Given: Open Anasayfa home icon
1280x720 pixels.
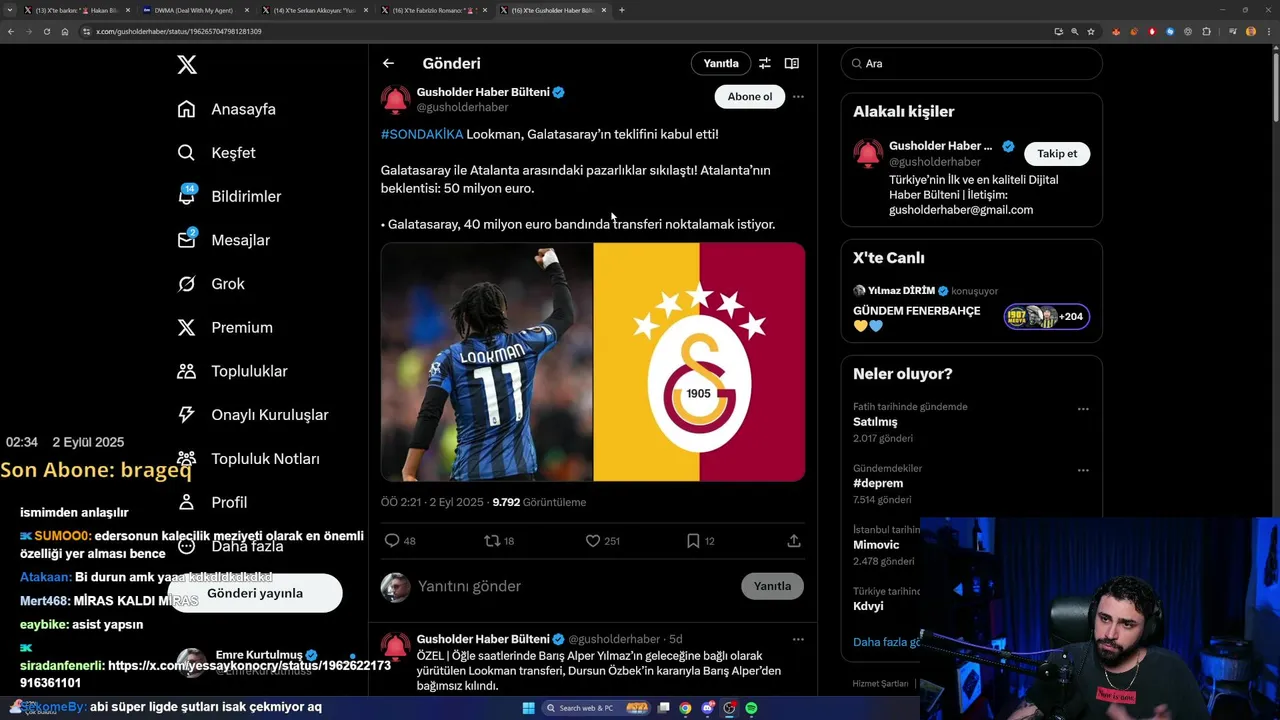Looking at the screenshot, I should coord(187,109).
